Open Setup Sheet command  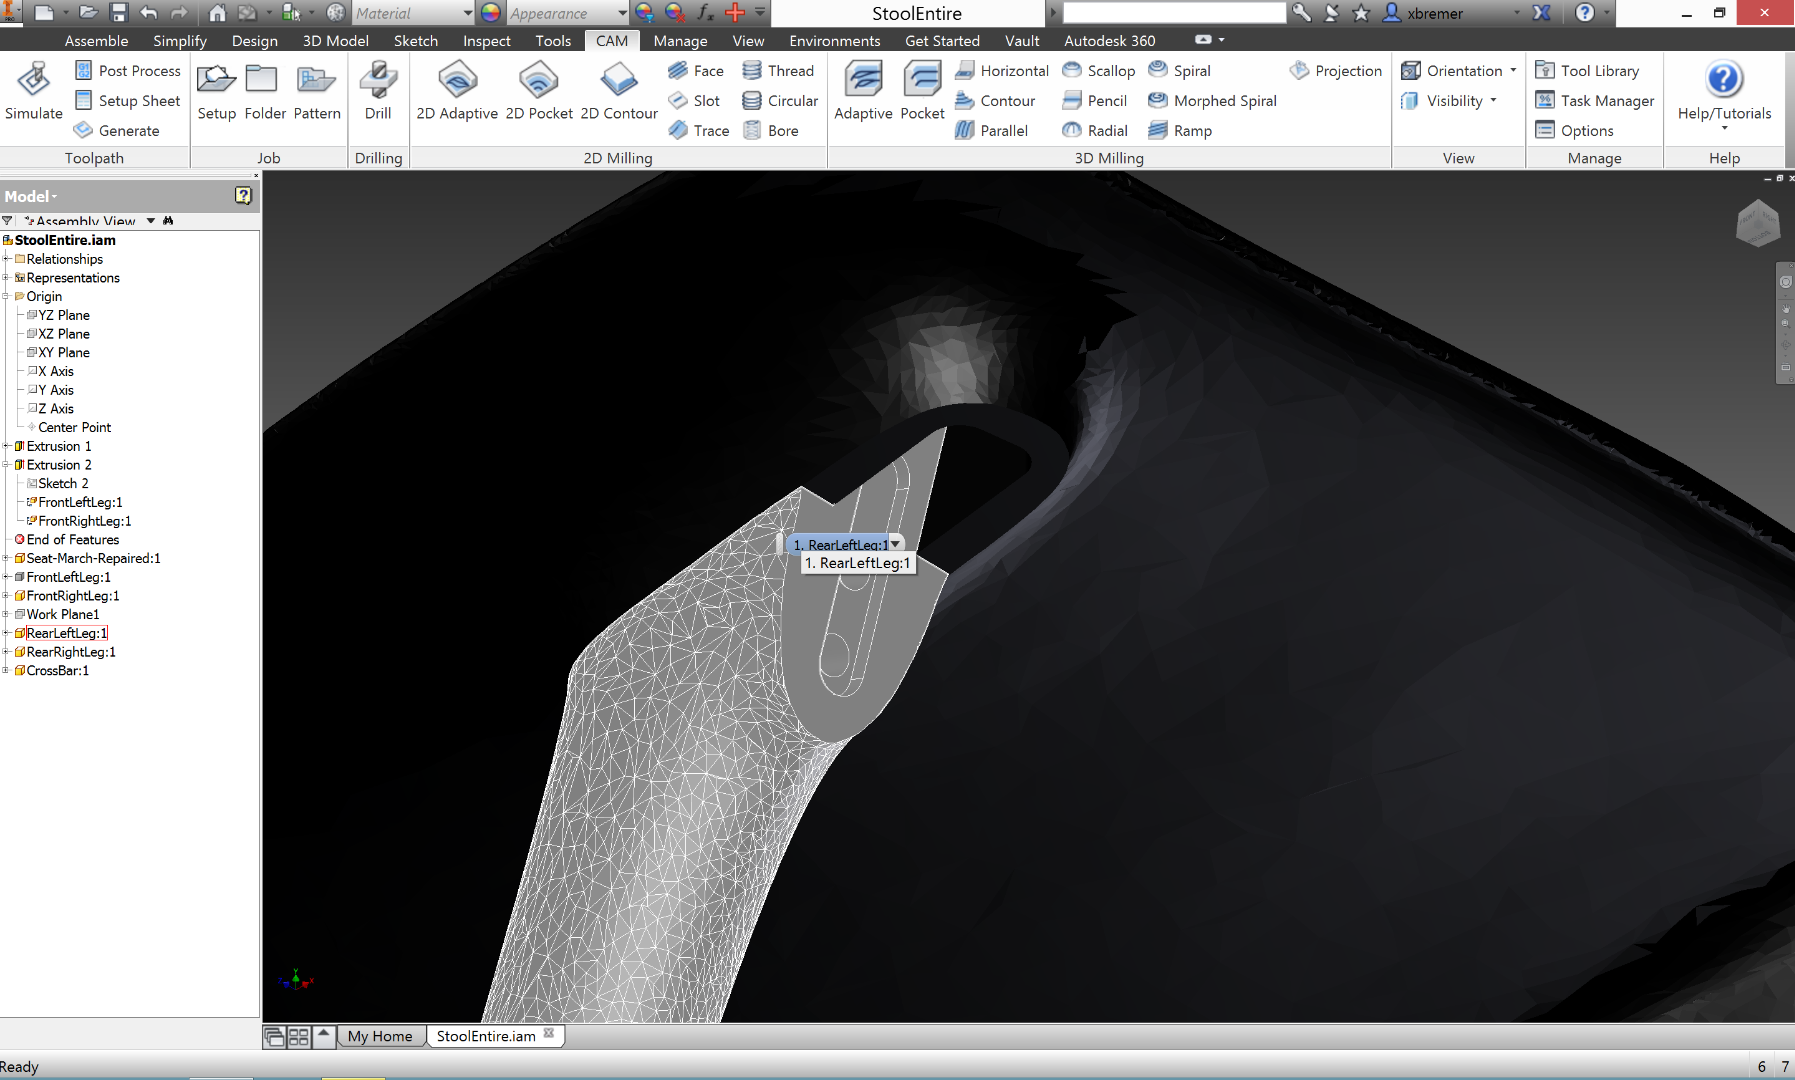[128, 101]
